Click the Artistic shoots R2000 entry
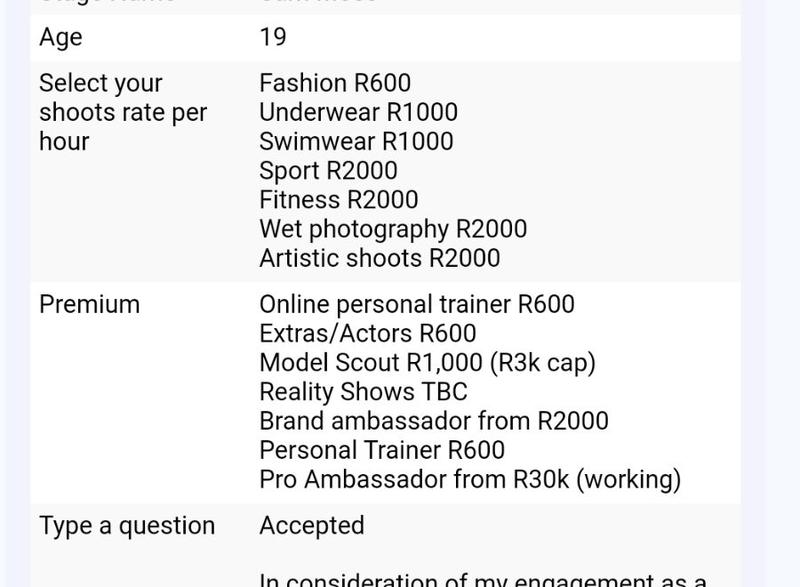 coord(380,258)
